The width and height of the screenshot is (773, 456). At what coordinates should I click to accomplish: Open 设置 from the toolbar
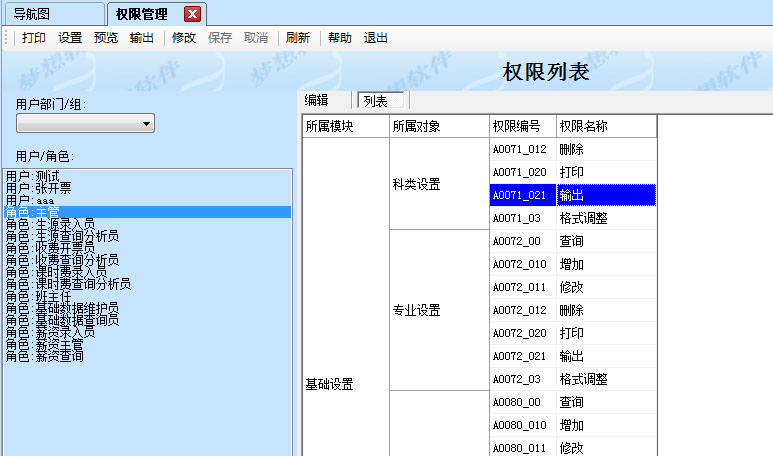click(70, 38)
